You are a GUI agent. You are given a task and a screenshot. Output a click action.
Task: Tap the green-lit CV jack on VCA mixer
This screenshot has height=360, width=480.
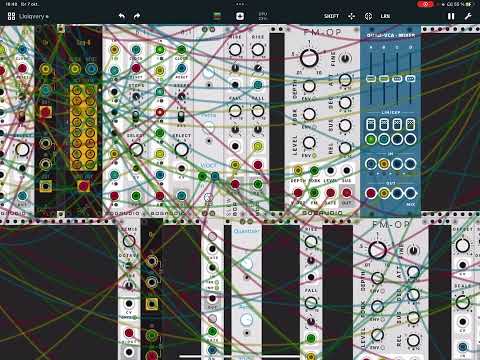pos(371,139)
